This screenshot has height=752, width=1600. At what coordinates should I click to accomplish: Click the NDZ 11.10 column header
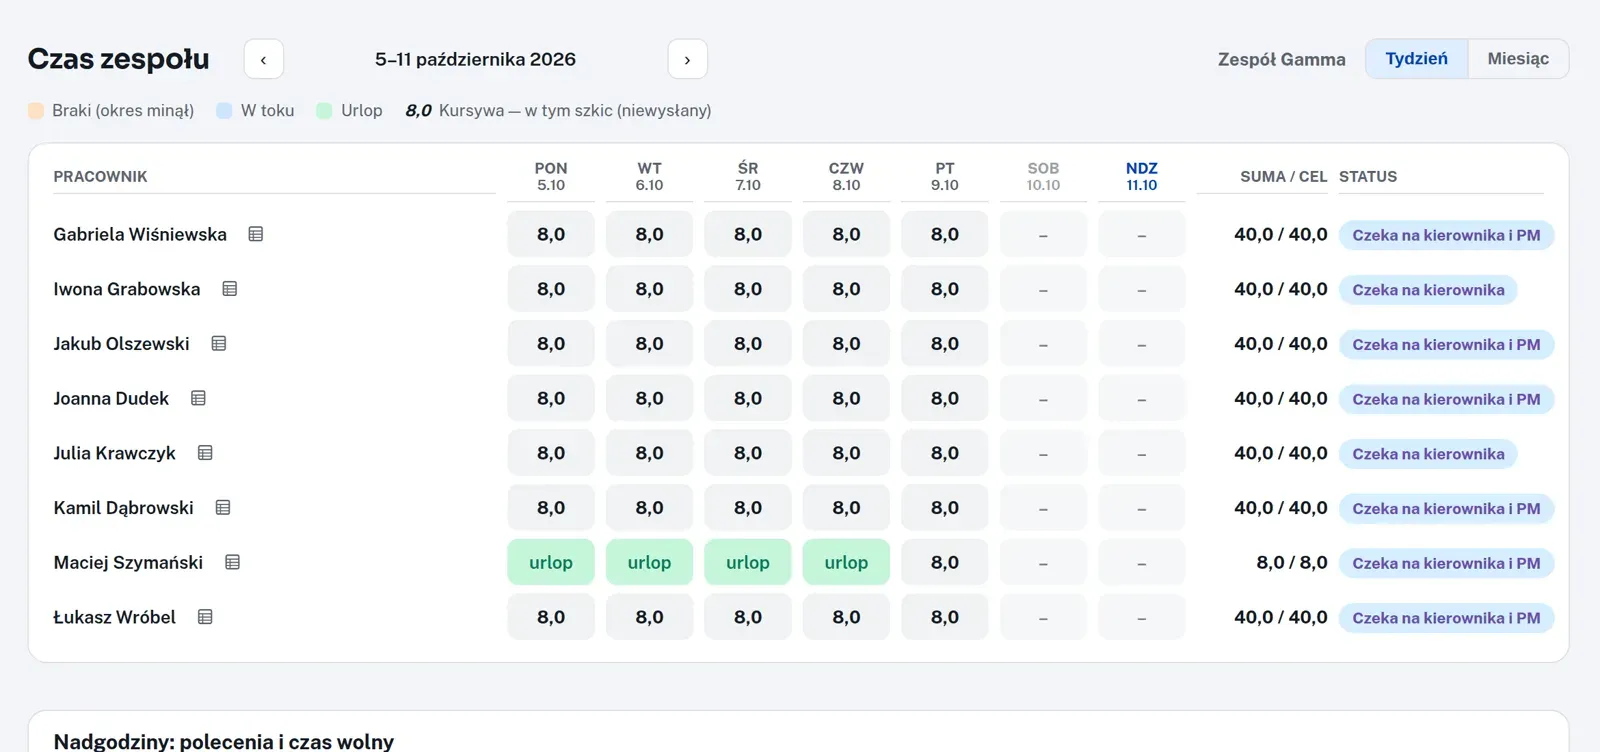click(x=1142, y=176)
